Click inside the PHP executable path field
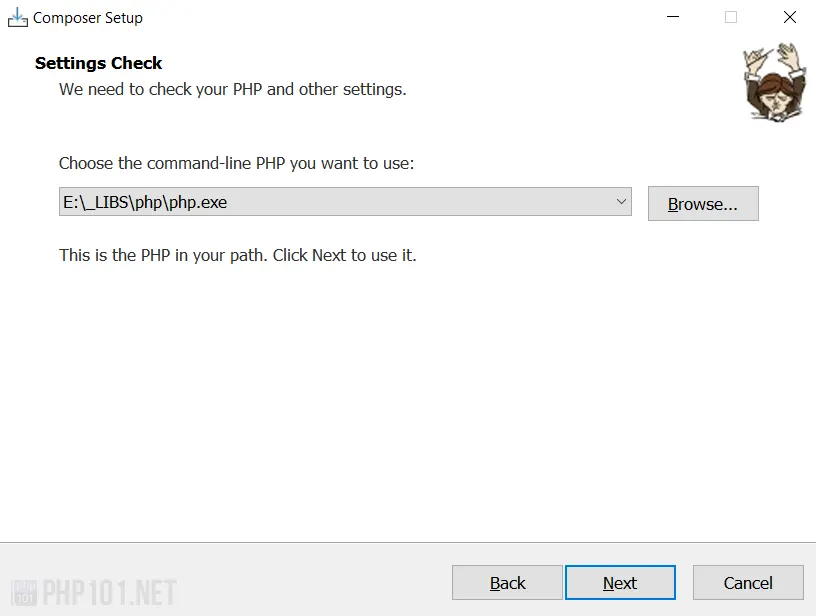Viewport: 816px width, 616px height. [x=300, y=201]
